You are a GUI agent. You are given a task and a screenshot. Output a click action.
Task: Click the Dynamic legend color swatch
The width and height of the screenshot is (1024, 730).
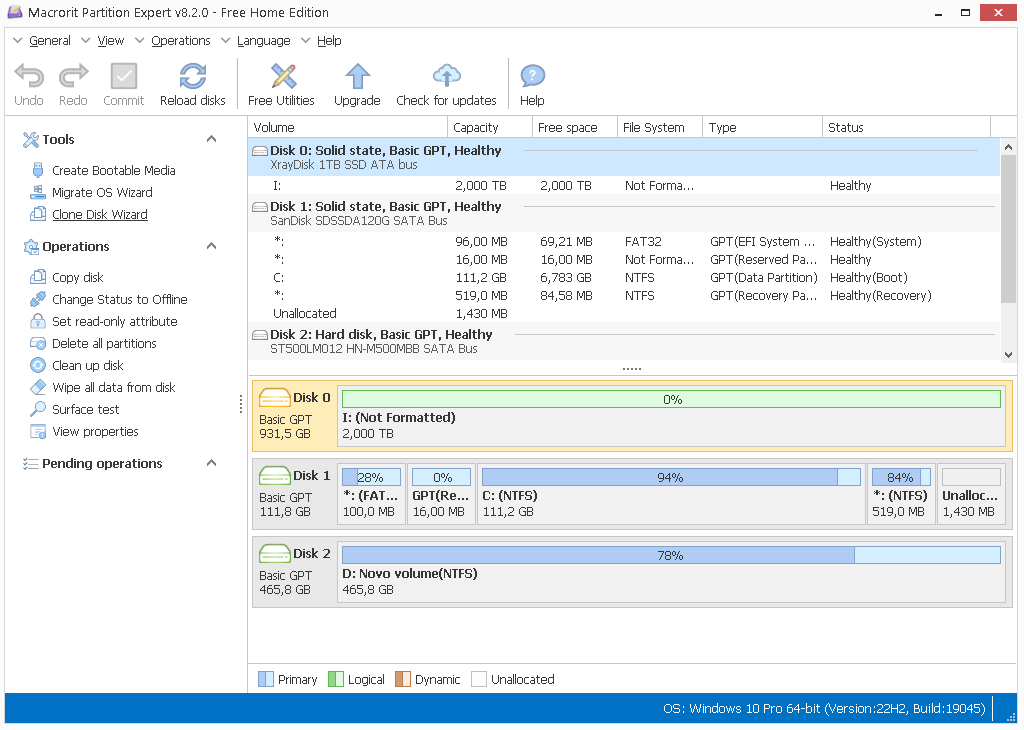coord(403,679)
